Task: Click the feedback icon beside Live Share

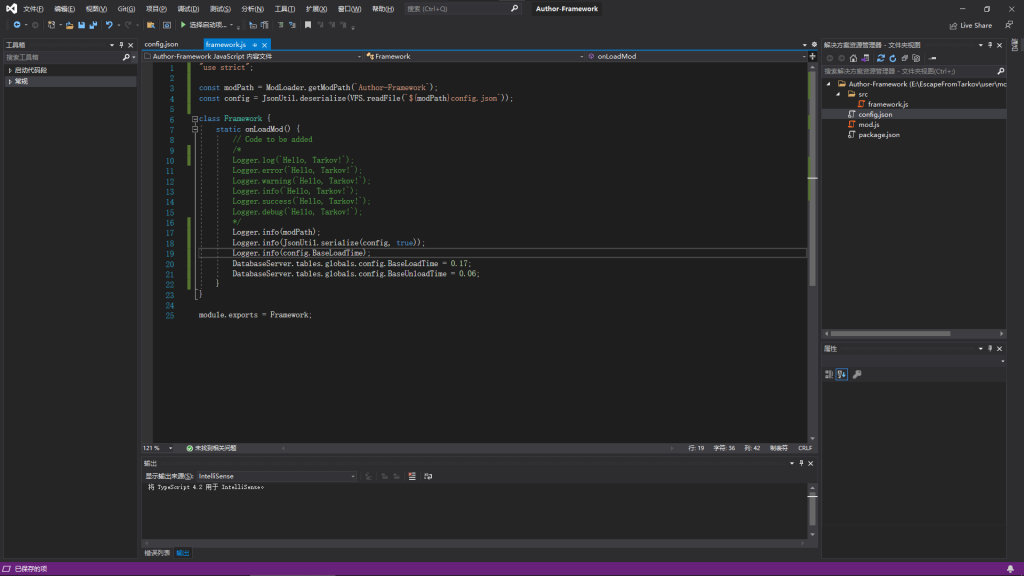Action: 1009,25
